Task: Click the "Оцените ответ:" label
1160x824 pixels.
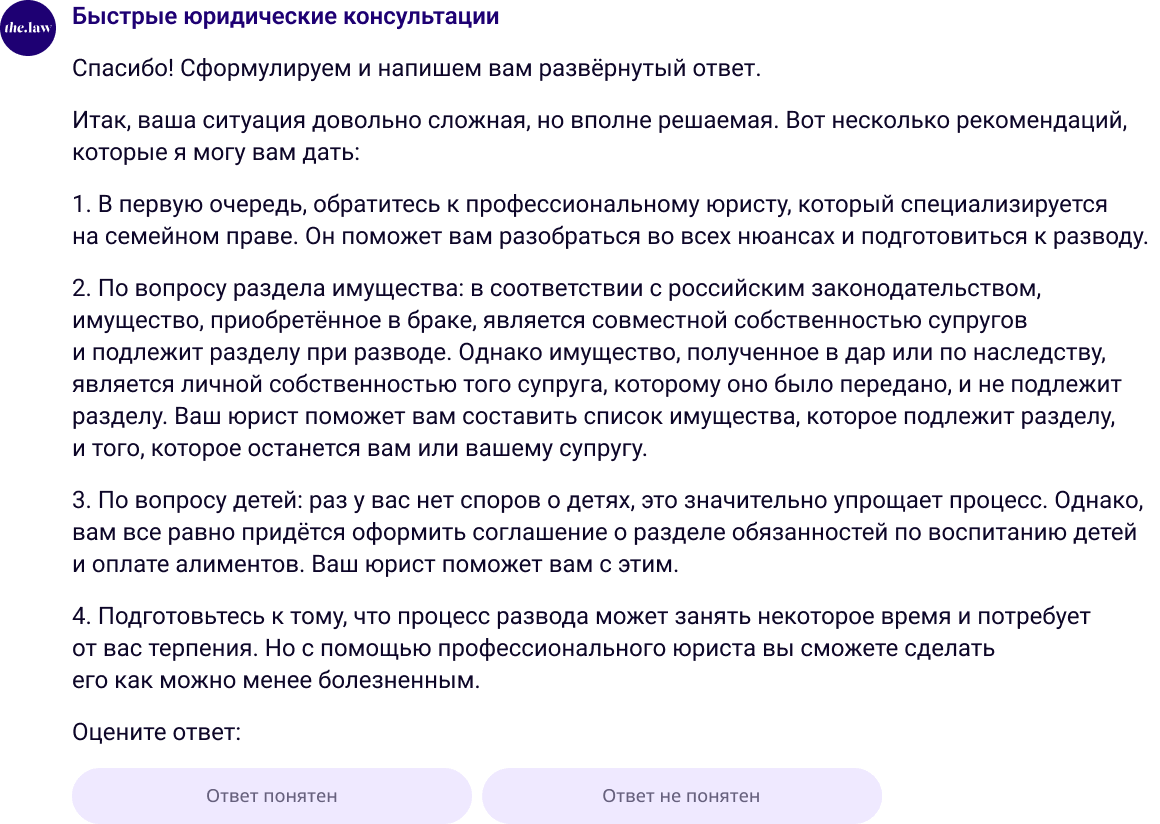Action: click(157, 732)
